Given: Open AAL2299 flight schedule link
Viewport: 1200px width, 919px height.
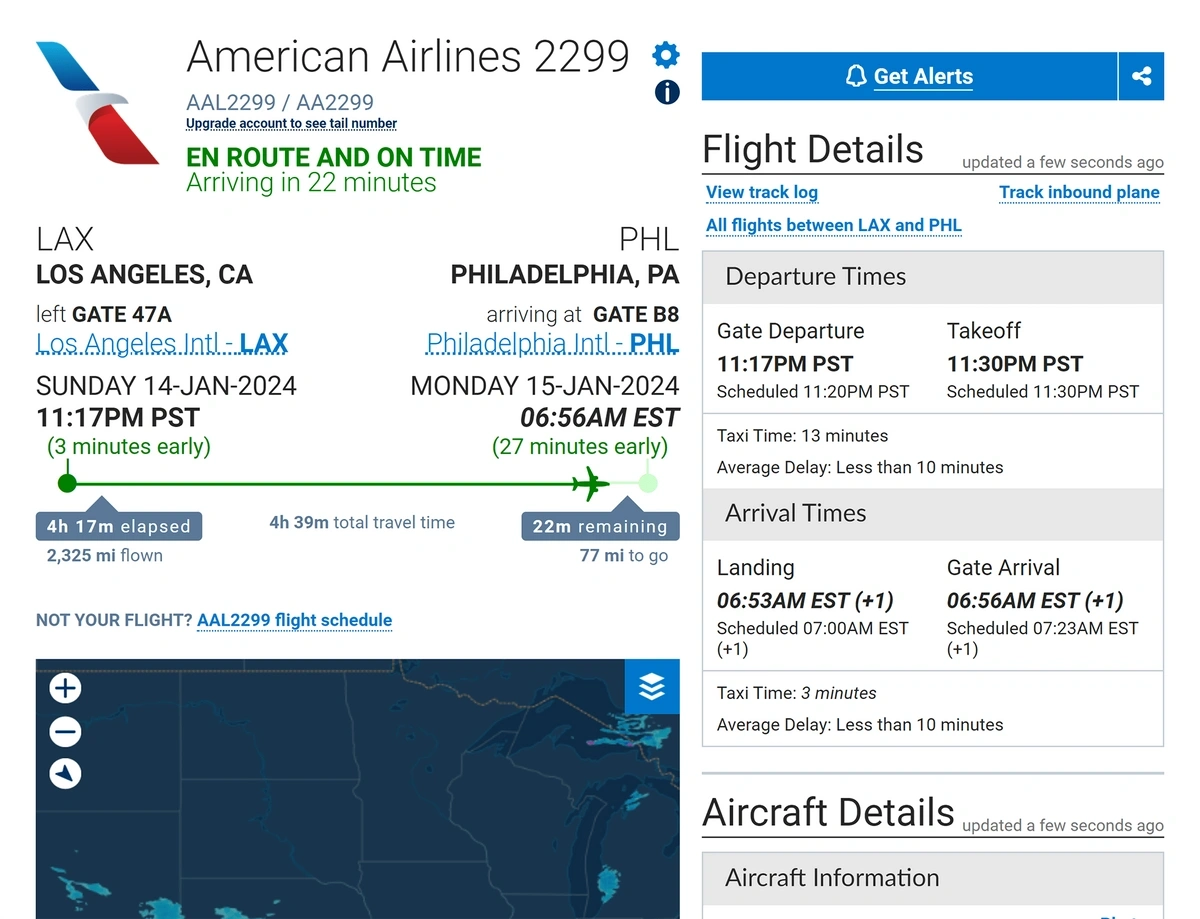Looking at the screenshot, I should click(294, 620).
